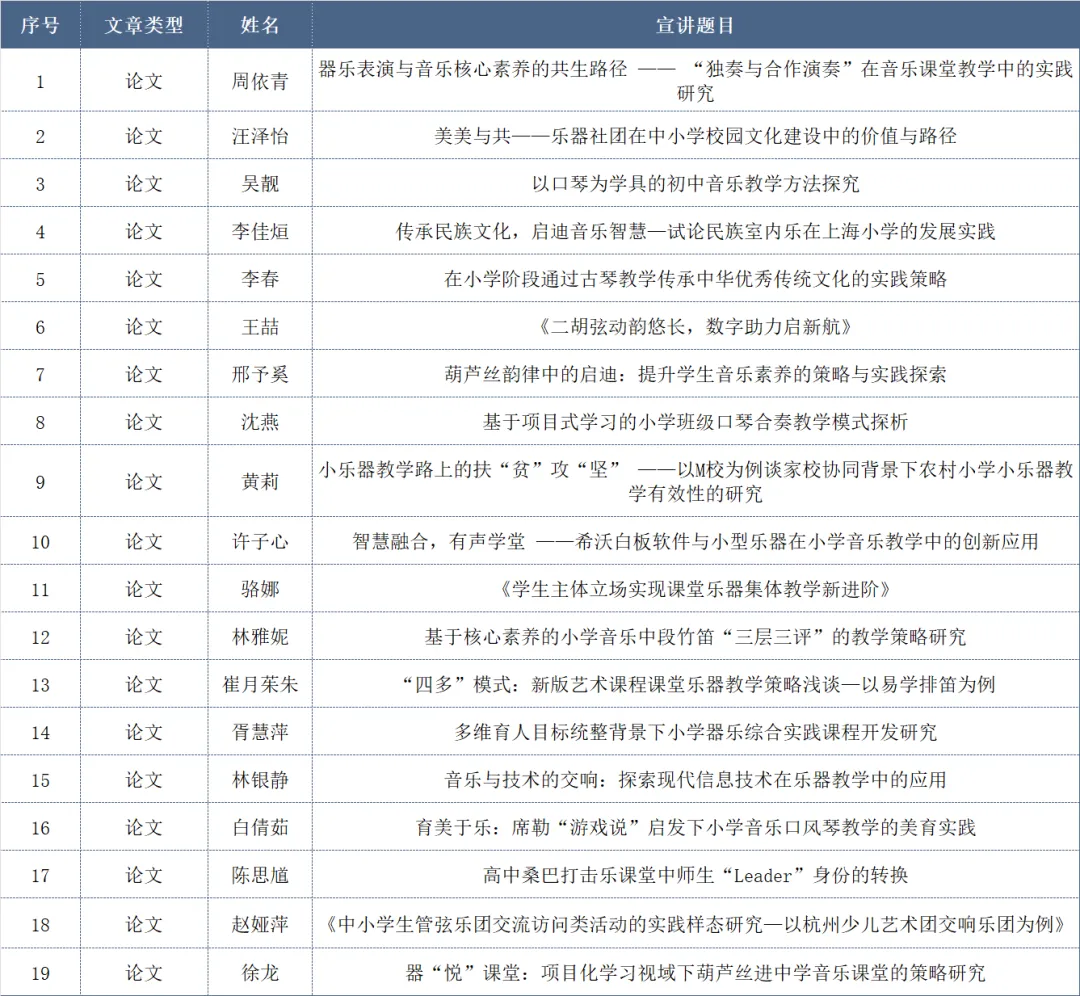Click the title 《学生主体立场实现课堂乐器集体教学新进阶》
1080x996 pixels.
tap(695, 589)
